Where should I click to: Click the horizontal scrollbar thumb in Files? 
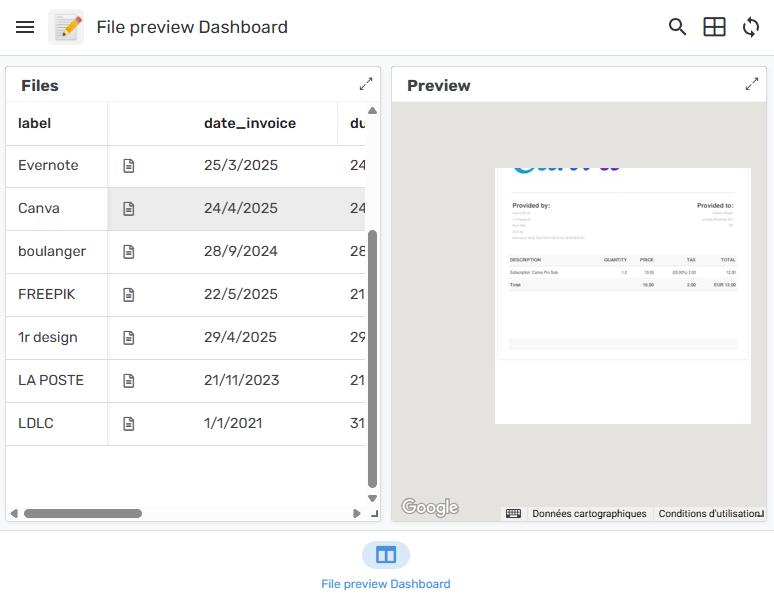coord(83,514)
